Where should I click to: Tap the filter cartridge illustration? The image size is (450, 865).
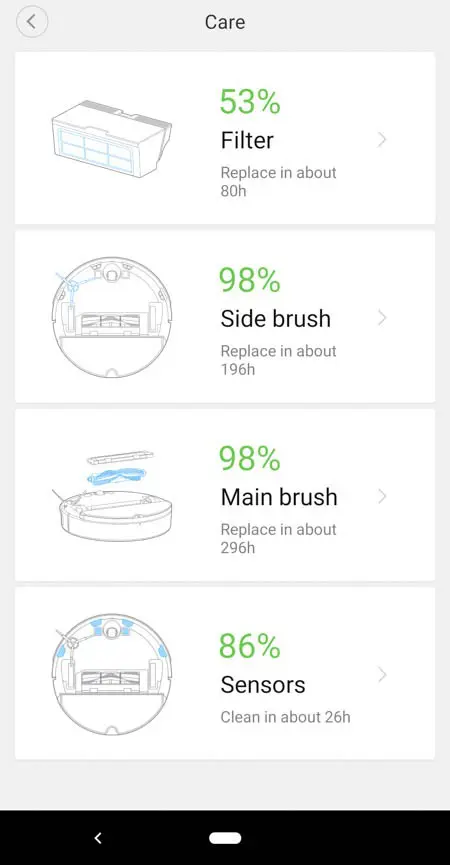point(111,138)
